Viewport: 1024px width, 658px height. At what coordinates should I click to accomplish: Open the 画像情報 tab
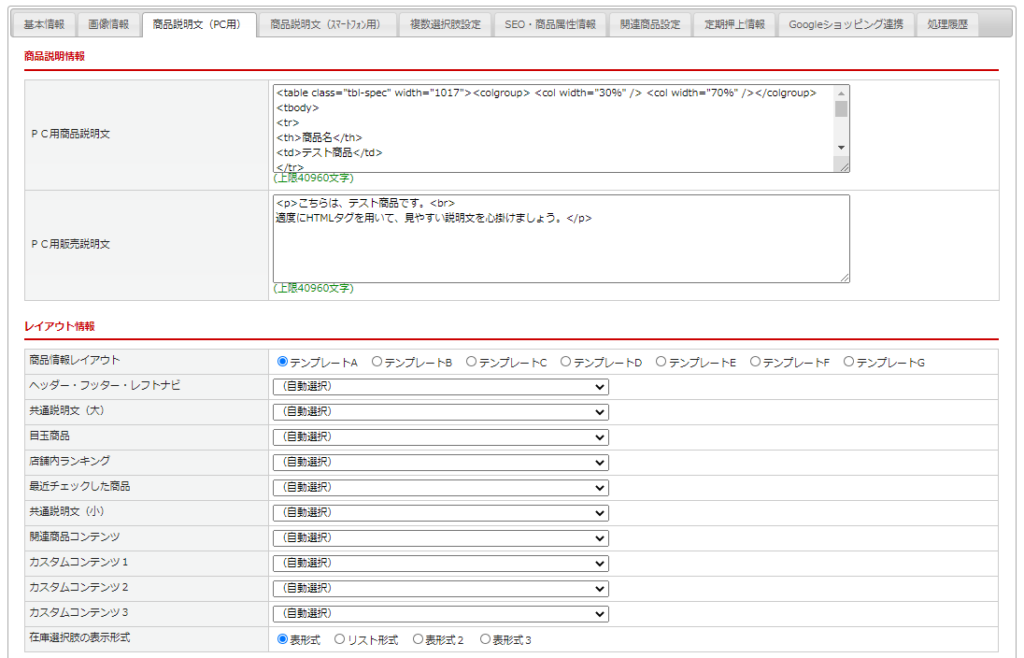[108, 24]
